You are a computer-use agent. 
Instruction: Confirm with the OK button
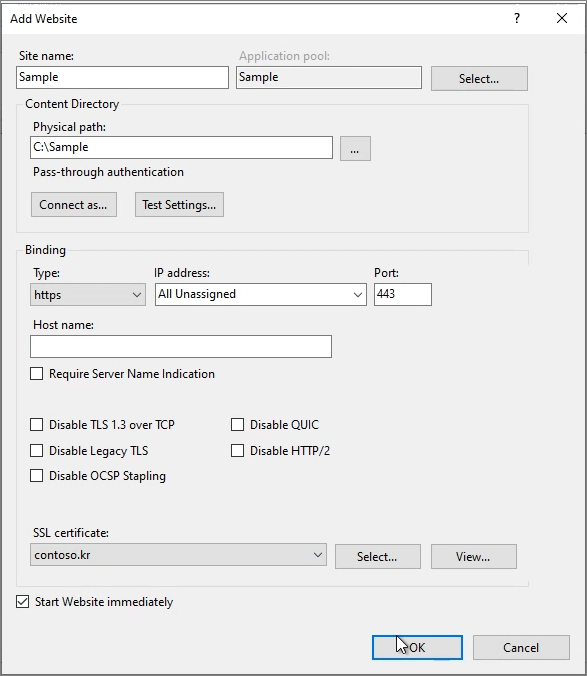coord(417,648)
